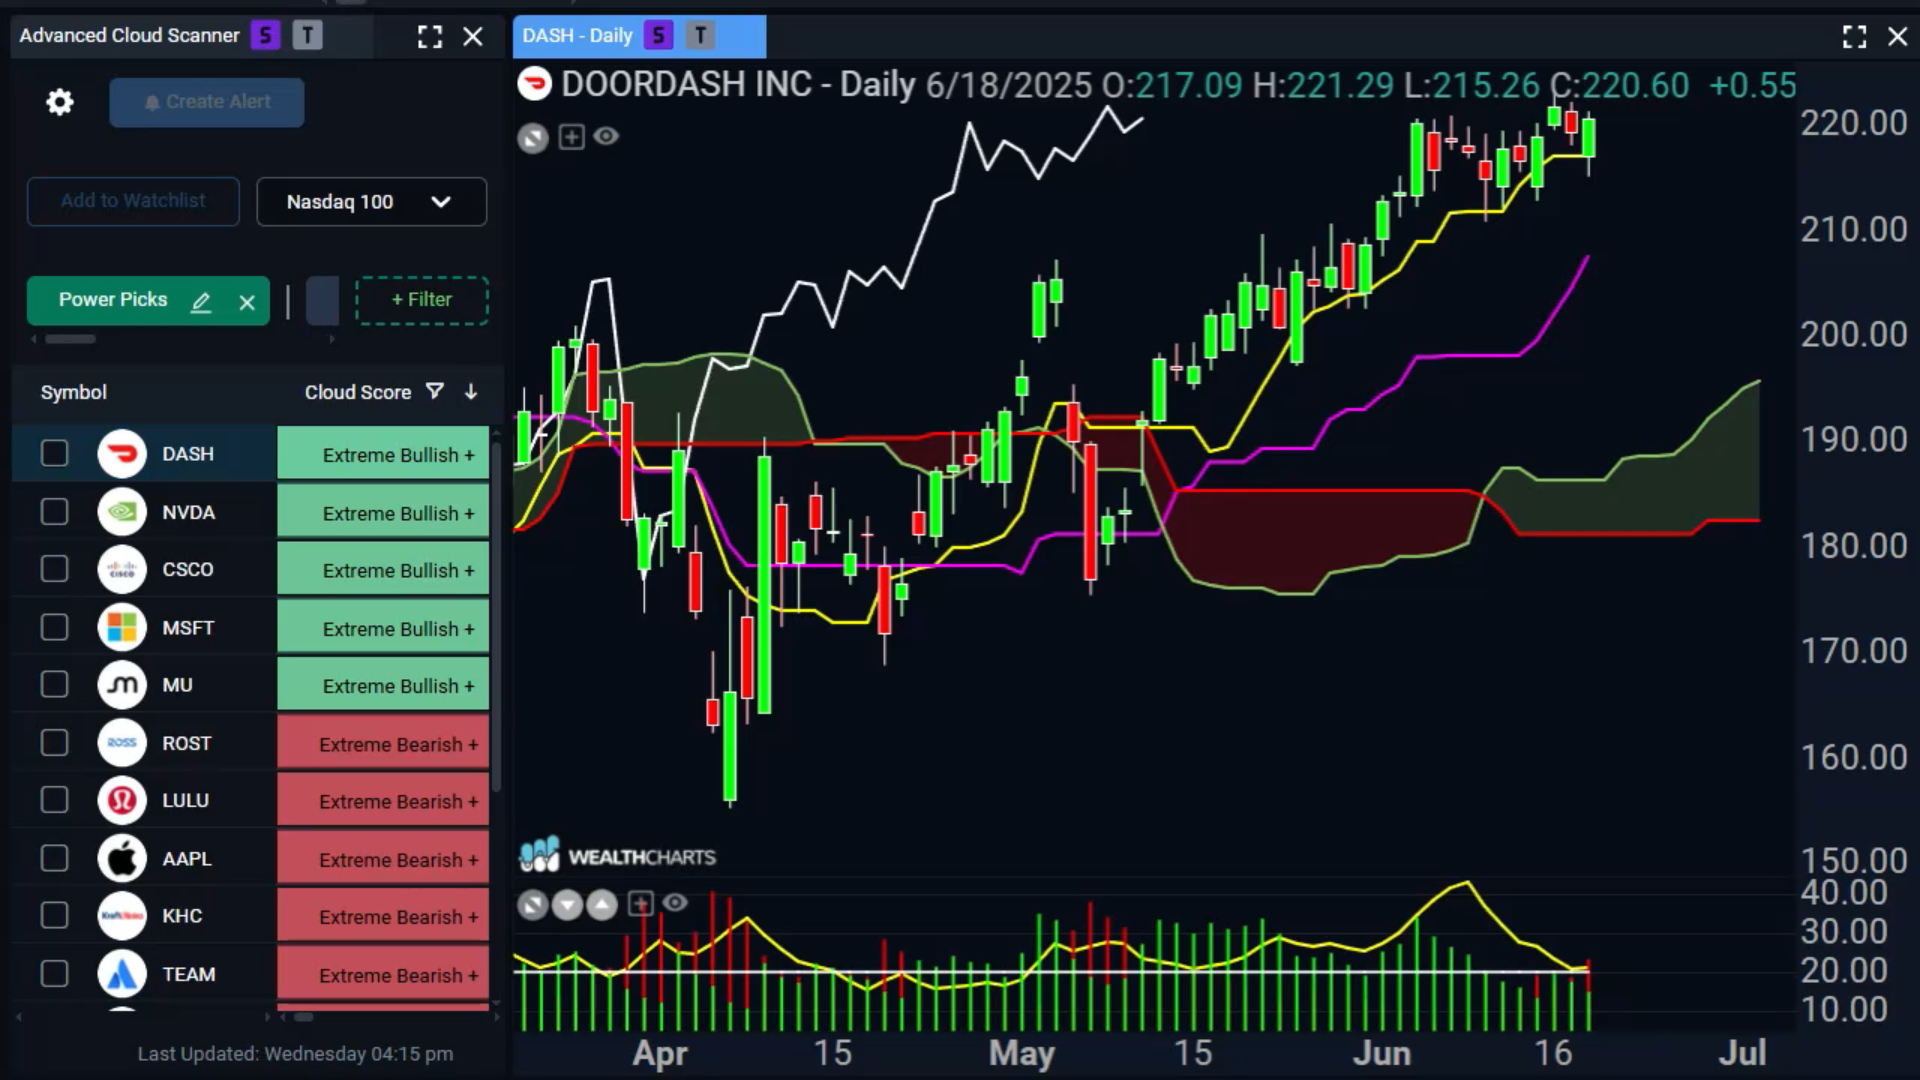The image size is (1920, 1080).
Task: Toggle lower pane indicator visibility eye
Action: [675, 903]
